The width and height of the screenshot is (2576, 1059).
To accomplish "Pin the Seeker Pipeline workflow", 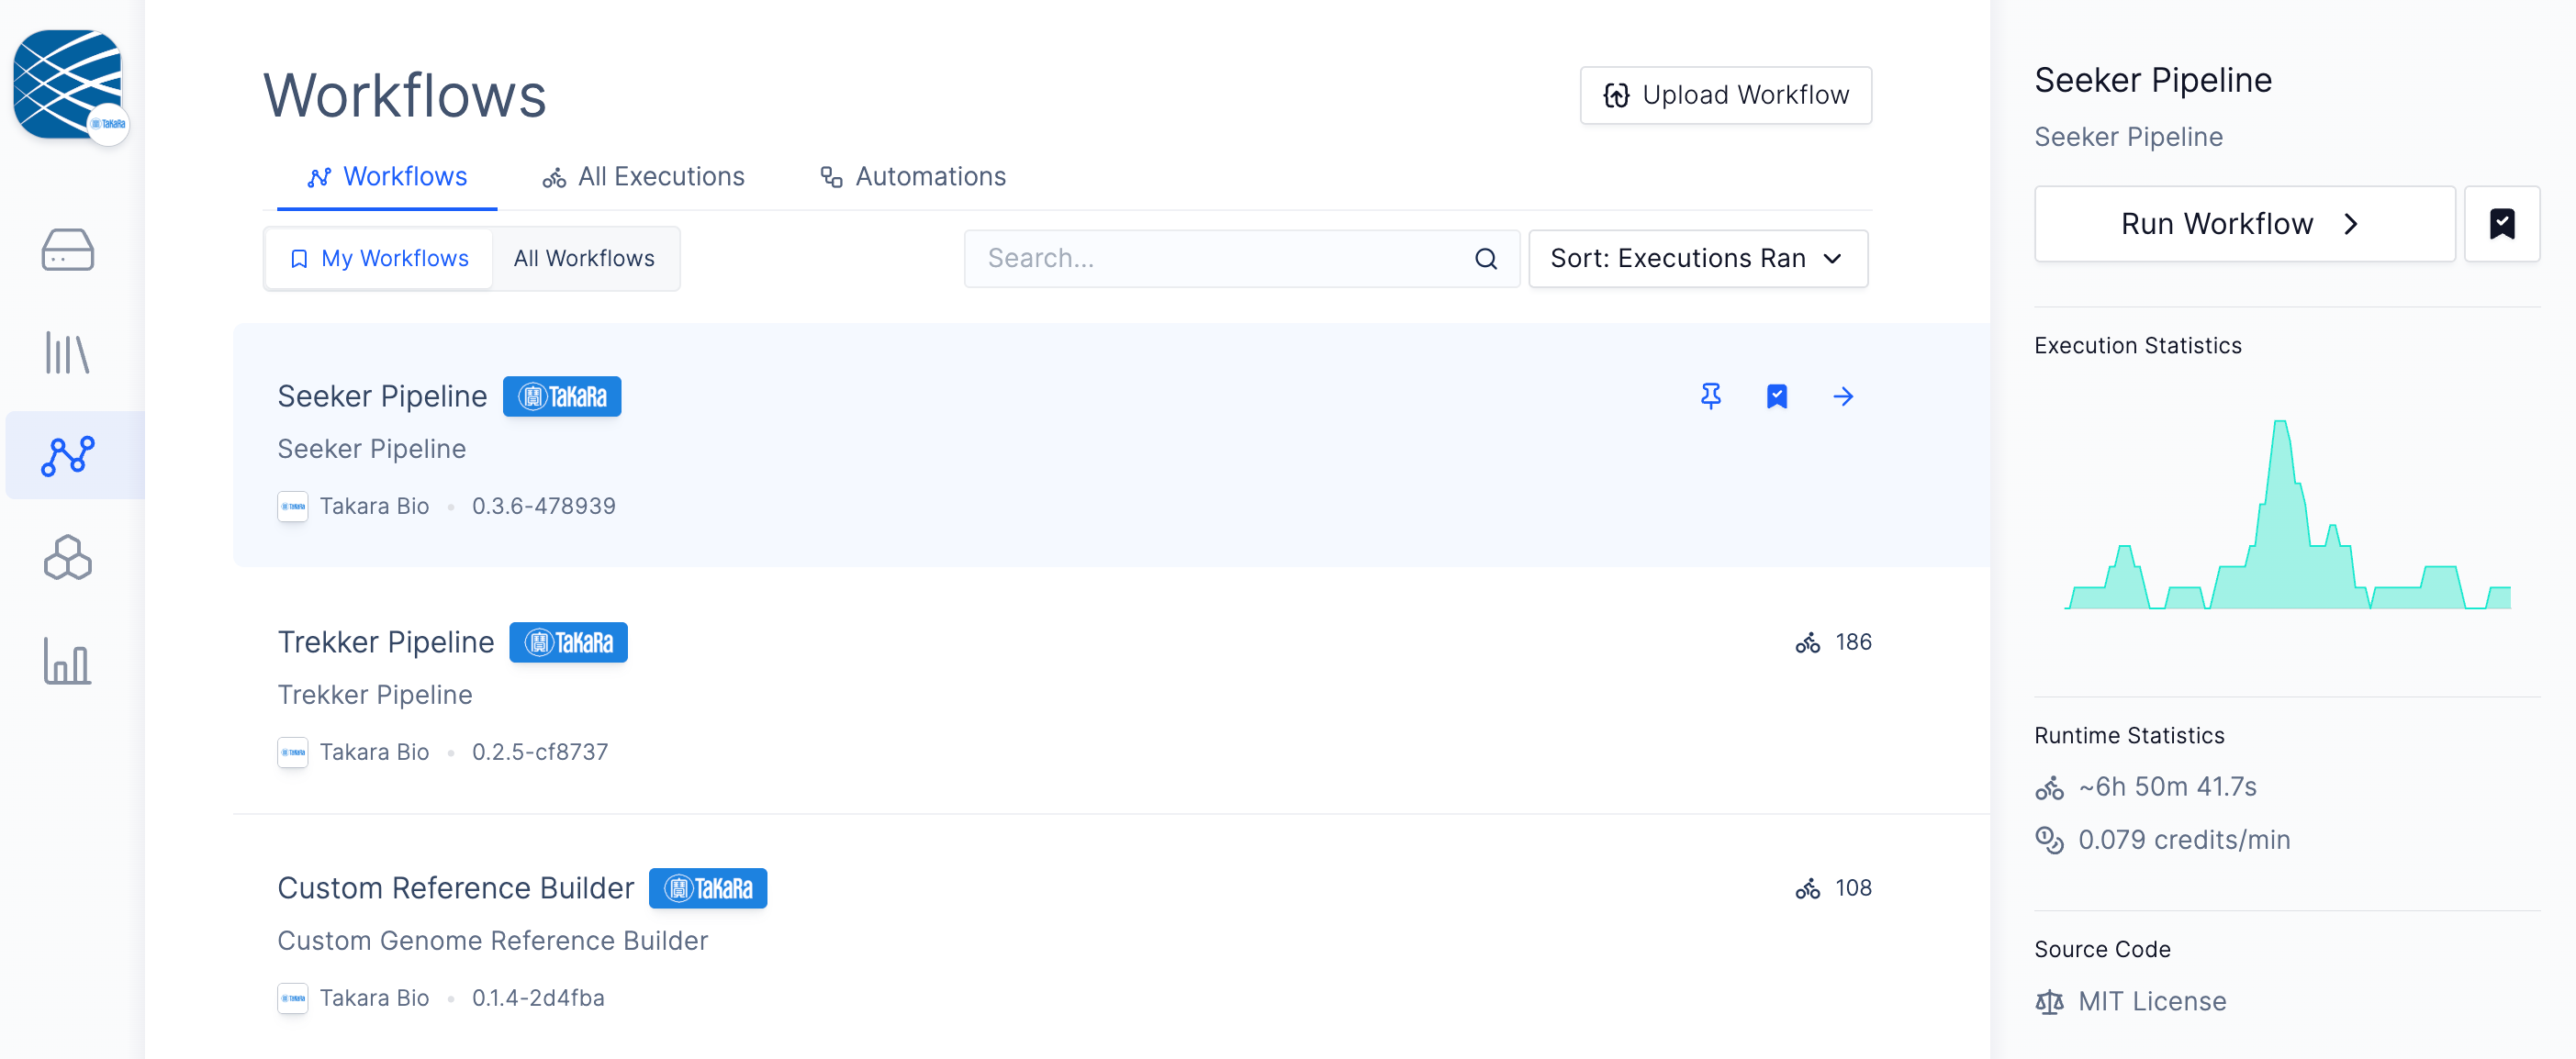I will [x=1711, y=396].
